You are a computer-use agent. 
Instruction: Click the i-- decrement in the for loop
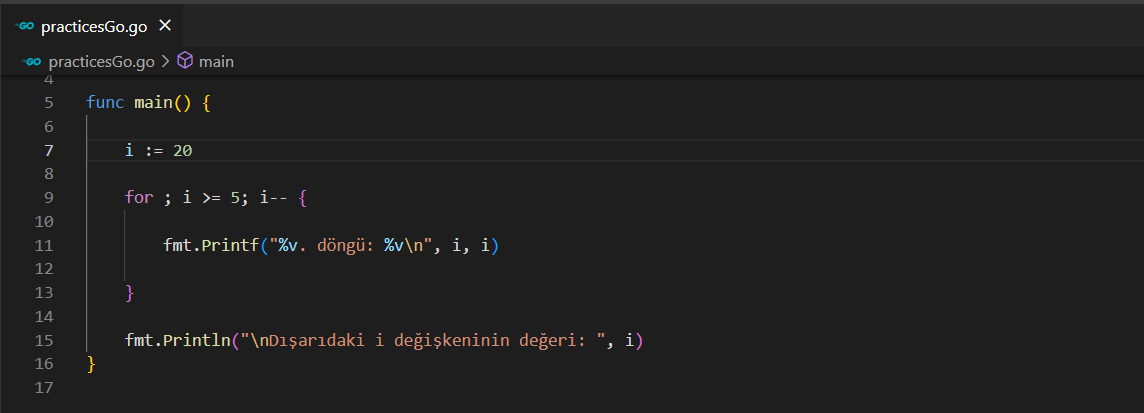click(x=270, y=198)
